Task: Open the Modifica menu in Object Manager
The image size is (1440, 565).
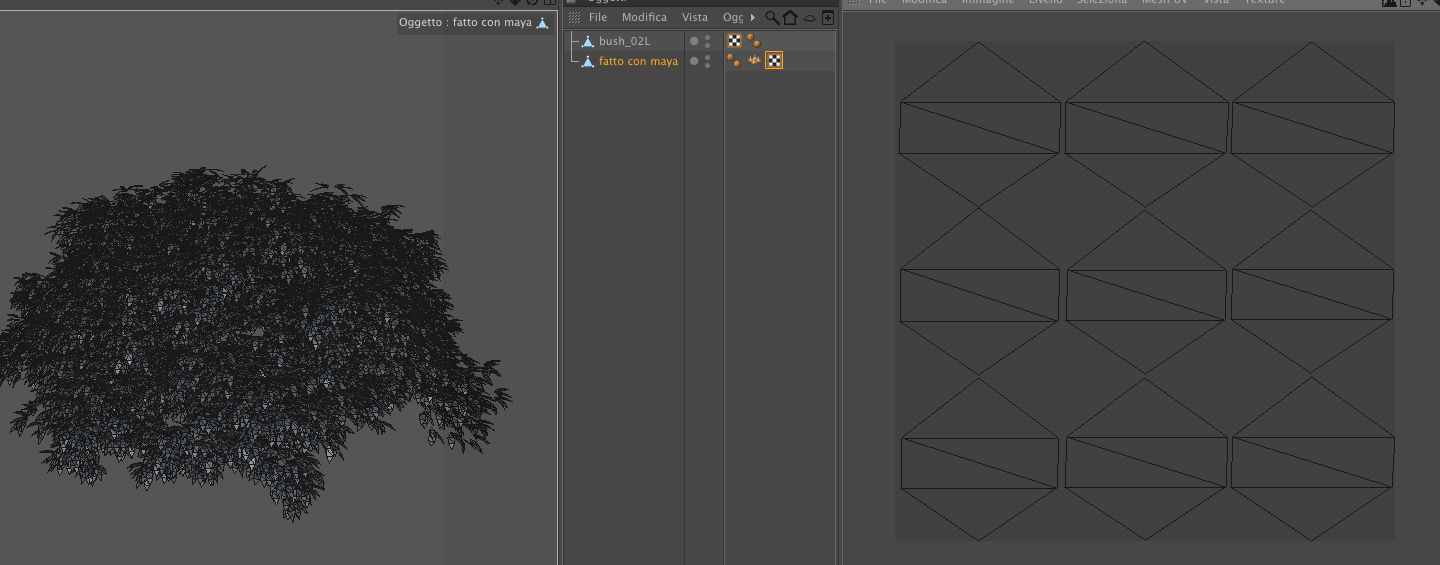Action: tap(644, 17)
